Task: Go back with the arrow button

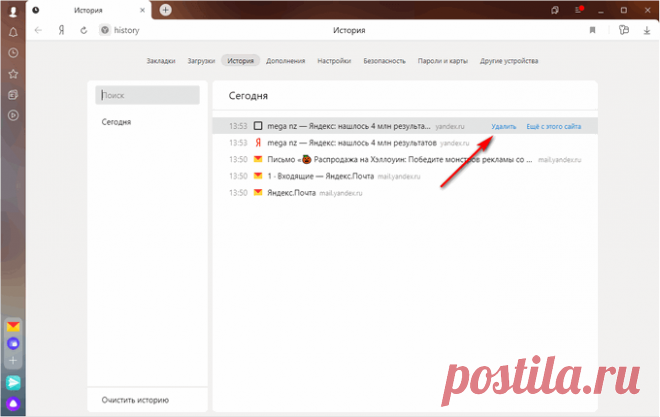Action: (x=38, y=30)
